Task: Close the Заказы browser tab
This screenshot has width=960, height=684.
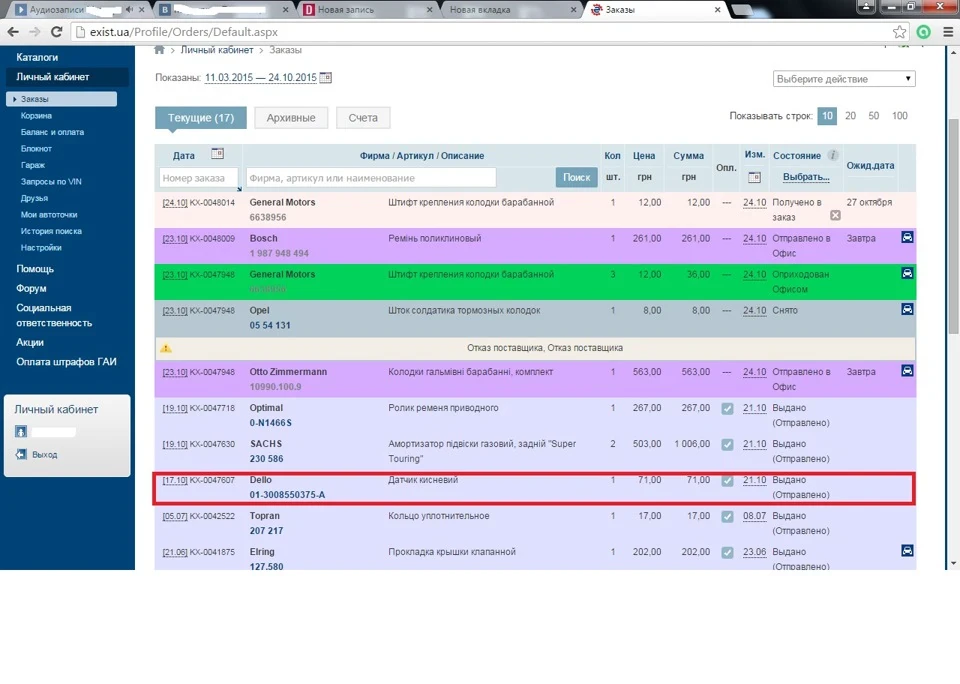Action: click(x=718, y=10)
